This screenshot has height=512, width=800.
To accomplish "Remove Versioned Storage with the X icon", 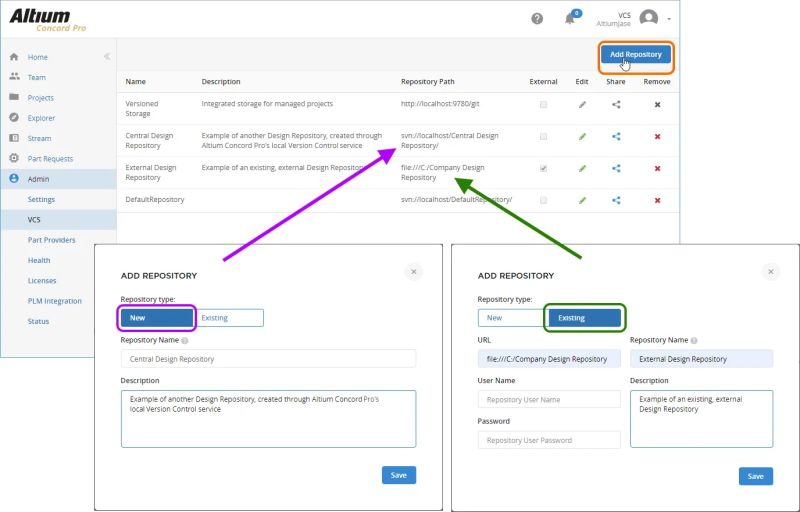I will pyautogui.click(x=657, y=105).
